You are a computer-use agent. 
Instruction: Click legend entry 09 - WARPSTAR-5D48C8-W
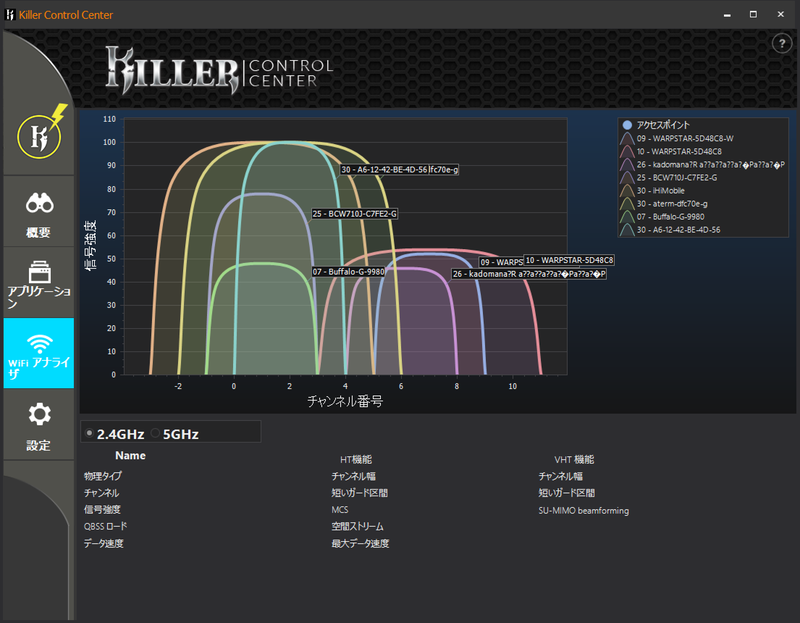point(677,138)
